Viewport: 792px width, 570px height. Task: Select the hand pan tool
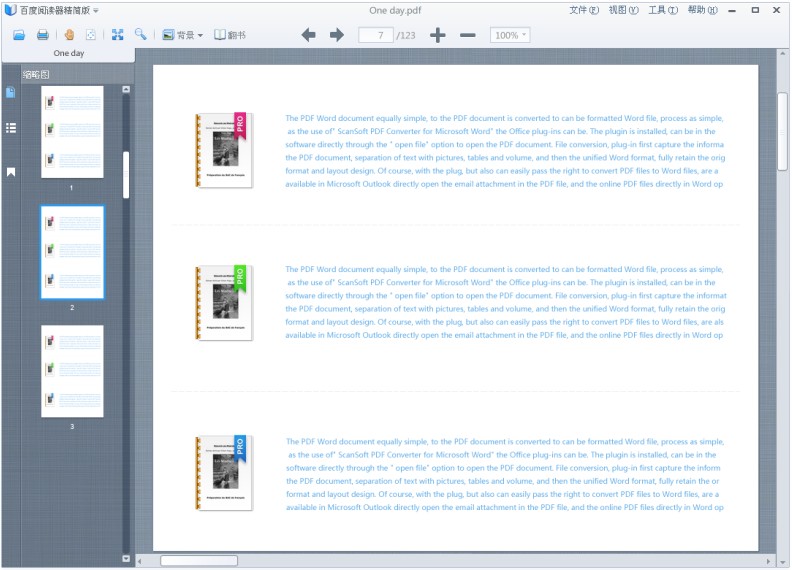click(69, 35)
